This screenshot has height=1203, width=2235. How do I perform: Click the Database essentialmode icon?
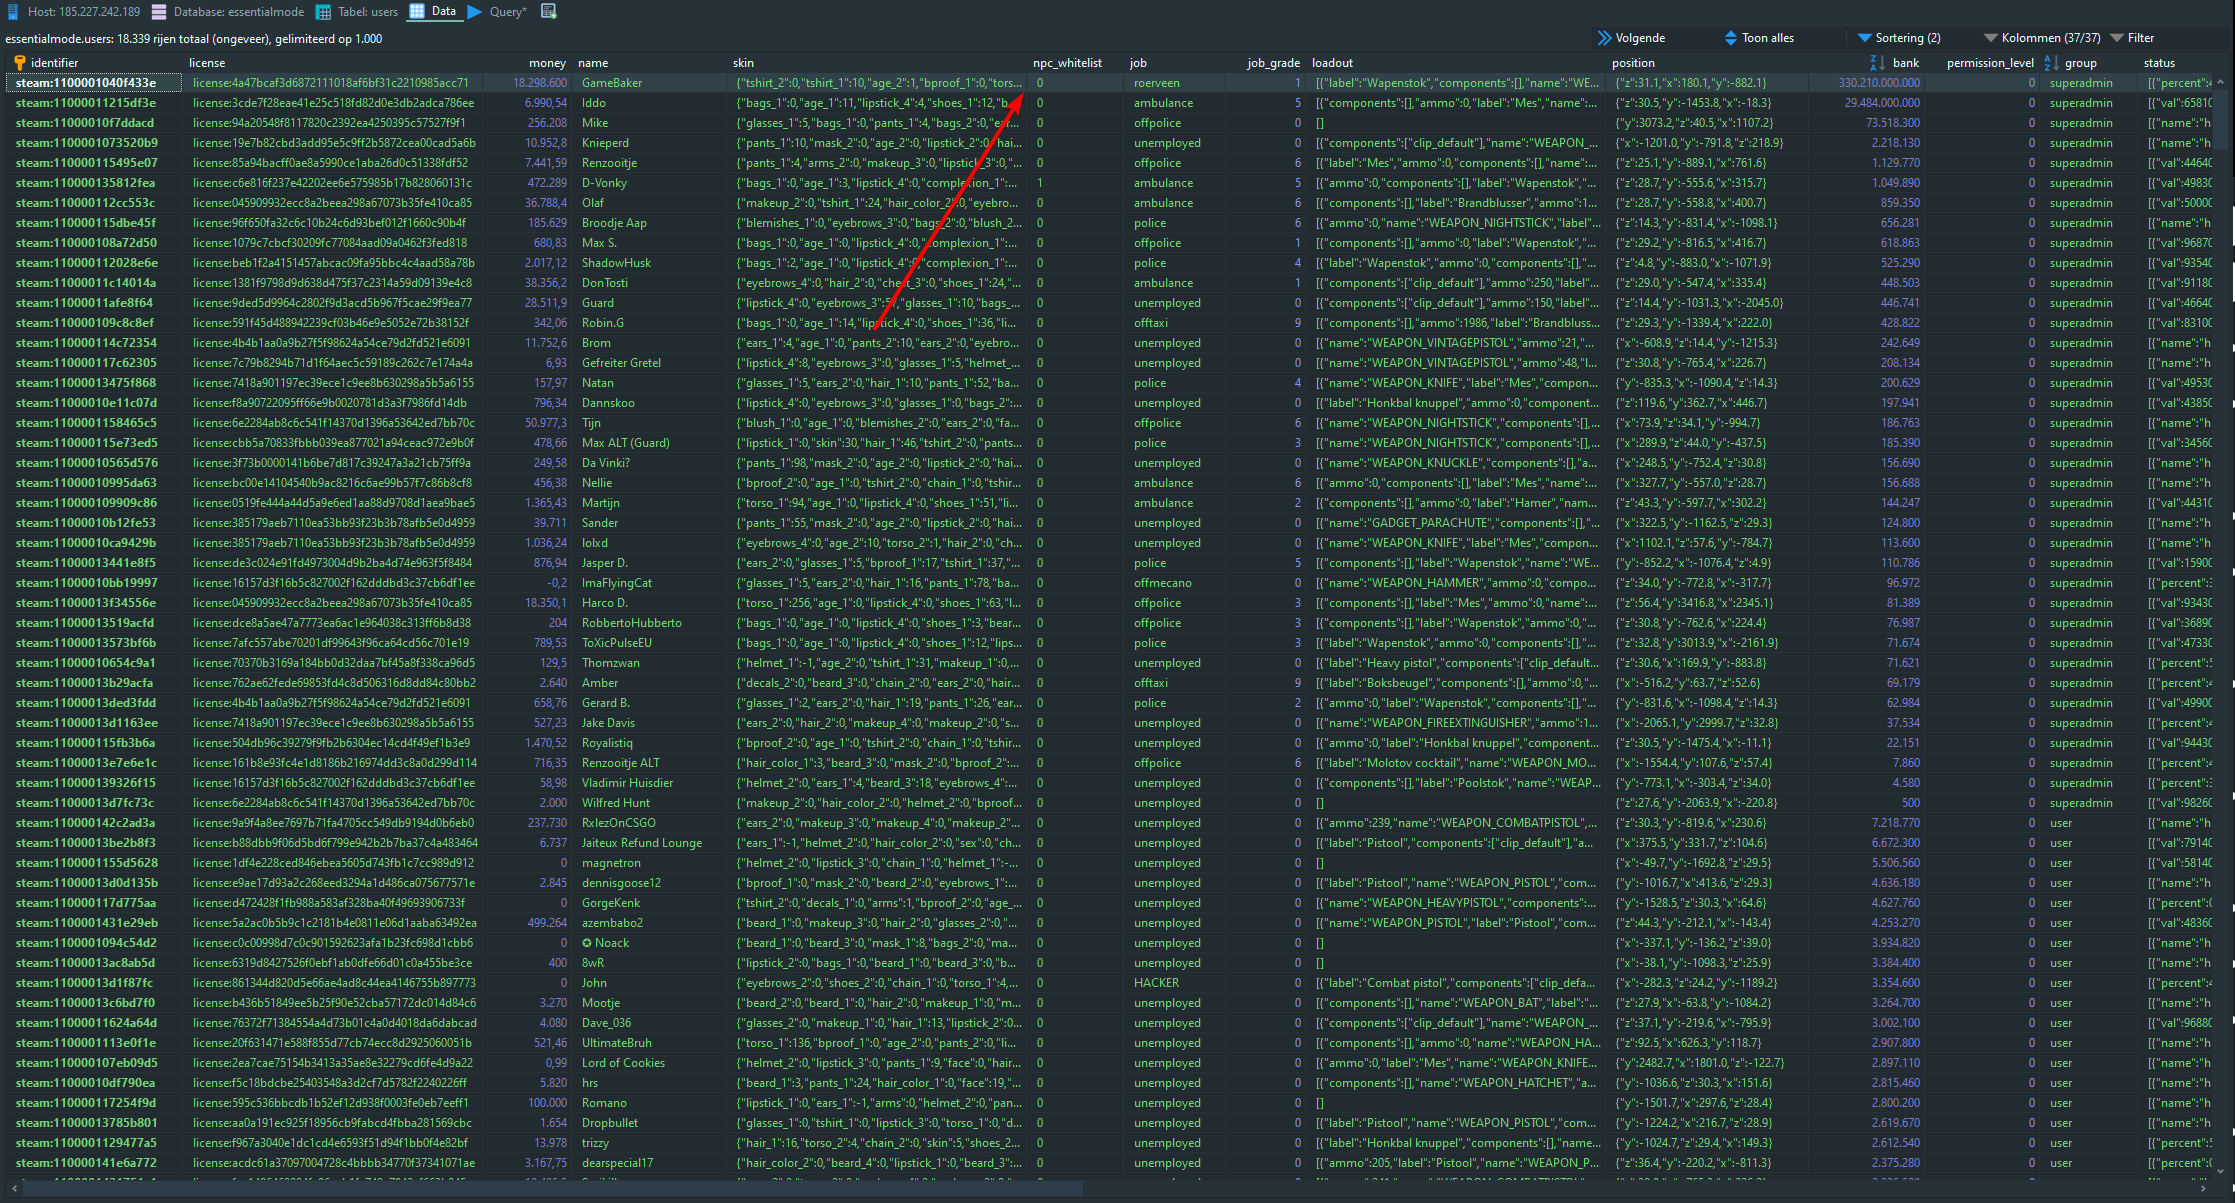click(x=159, y=12)
